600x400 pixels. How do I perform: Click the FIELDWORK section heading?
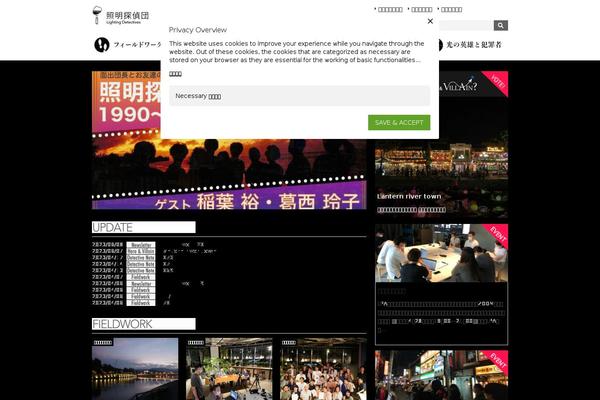pos(143,324)
